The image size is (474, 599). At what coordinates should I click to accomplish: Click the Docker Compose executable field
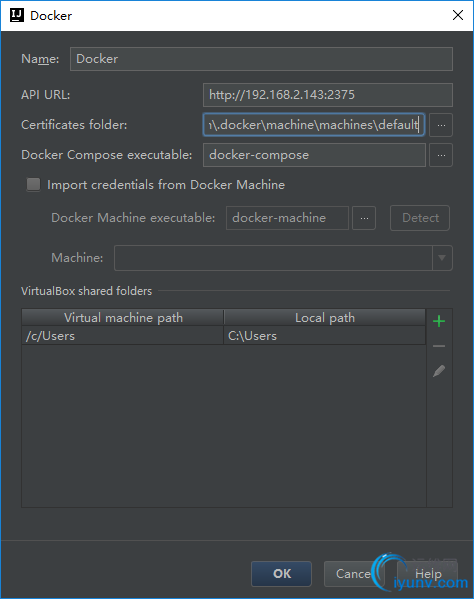[314, 155]
